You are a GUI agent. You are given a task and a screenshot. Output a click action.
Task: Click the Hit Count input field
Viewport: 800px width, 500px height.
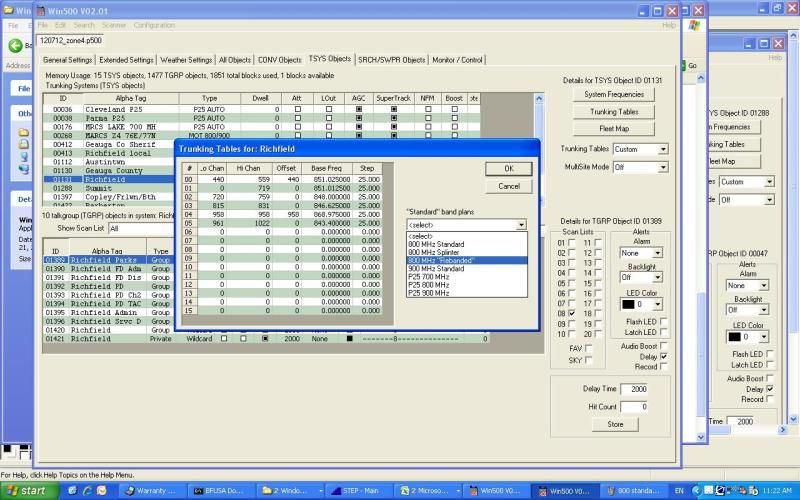[634, 407]
